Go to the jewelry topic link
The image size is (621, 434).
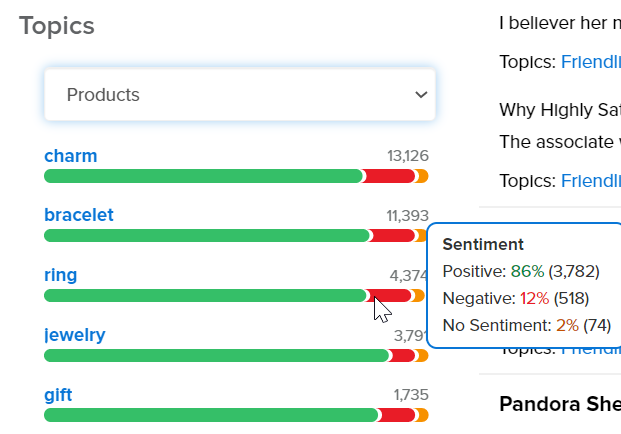(74, 335)
